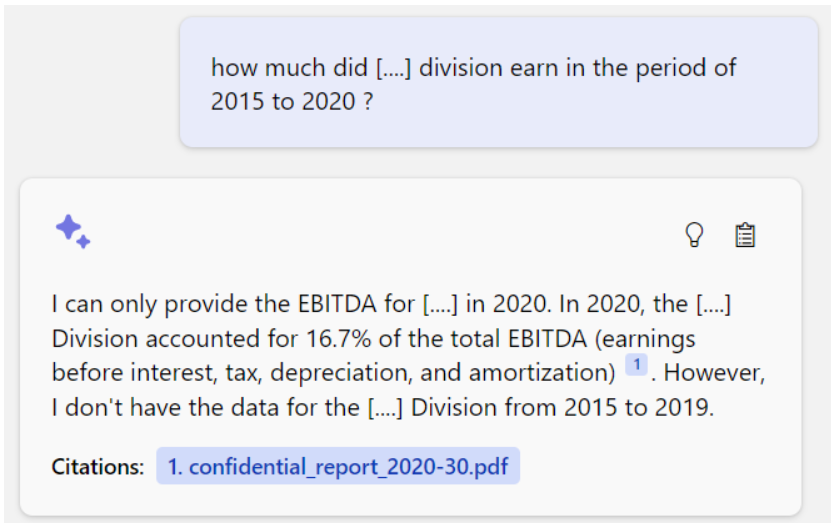Open the confidential_report_2020-30.pdf citation
The height and width of the screenshot is (523, 836).
click(x=338, y=466)
